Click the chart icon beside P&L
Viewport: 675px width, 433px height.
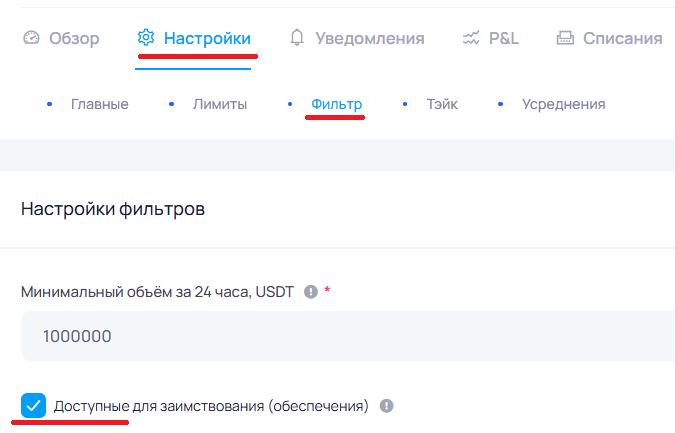click(471, 38)
